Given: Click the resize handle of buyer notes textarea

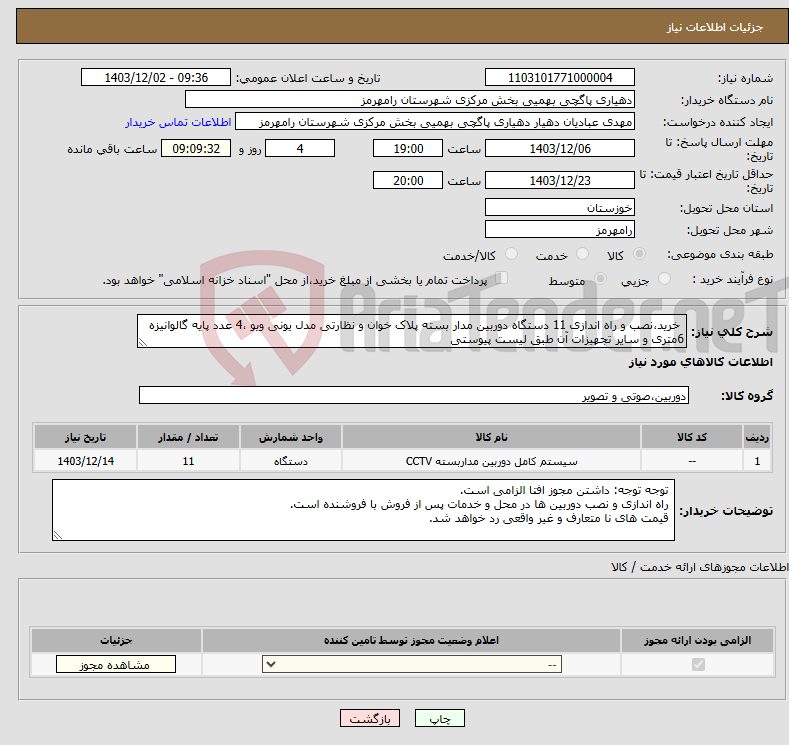Looking at the screenshot, I should click(58, 535).
